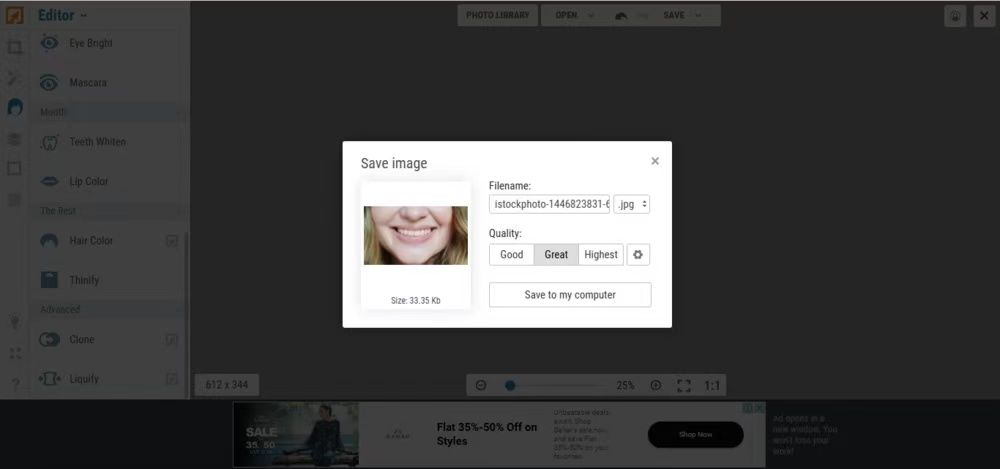Expand the Editor dropdown menu

tap(62, 15)
